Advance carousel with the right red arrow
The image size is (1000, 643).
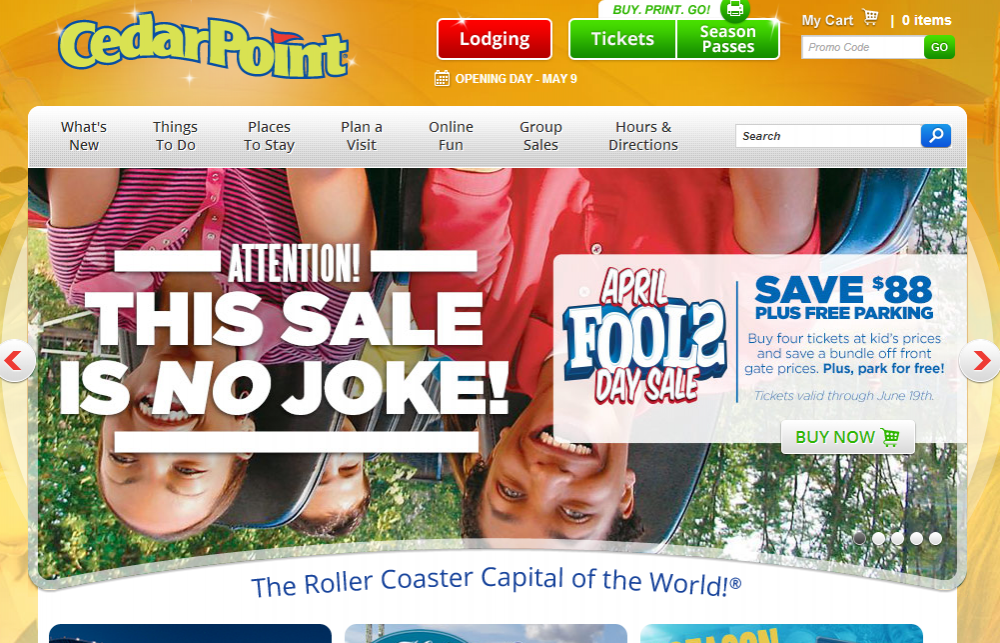[981, 361]
